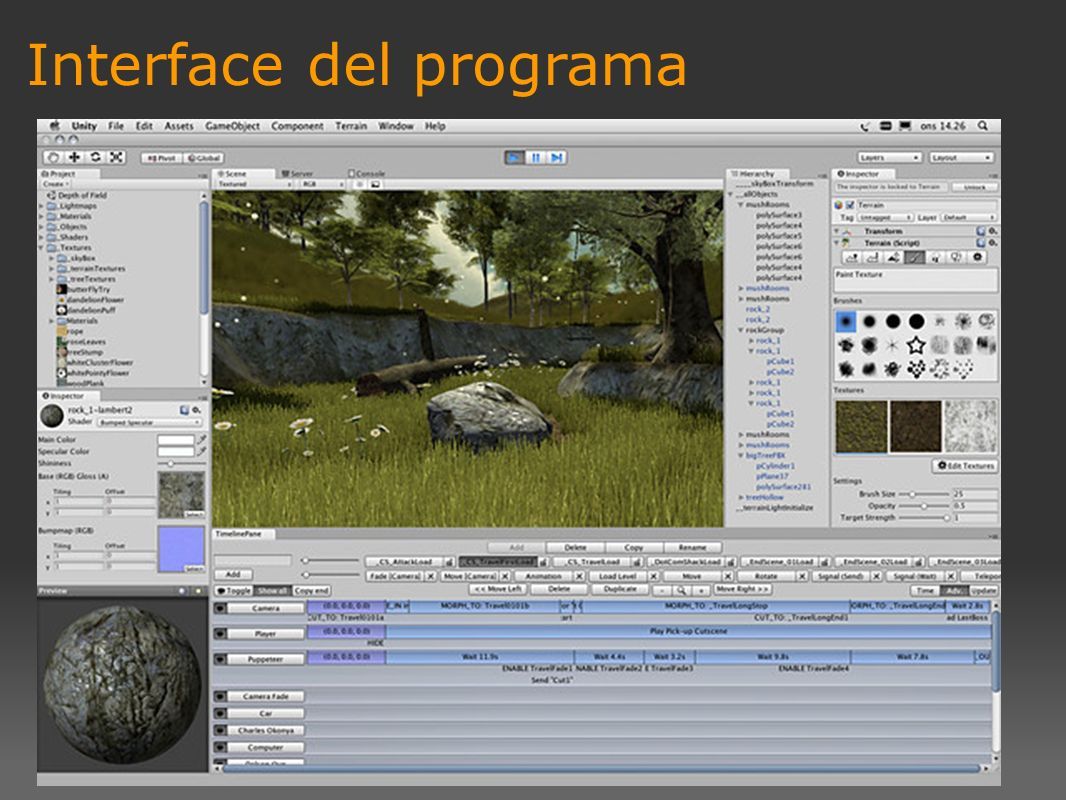Switch the Pivot handle mode toggle

point(161,158)
